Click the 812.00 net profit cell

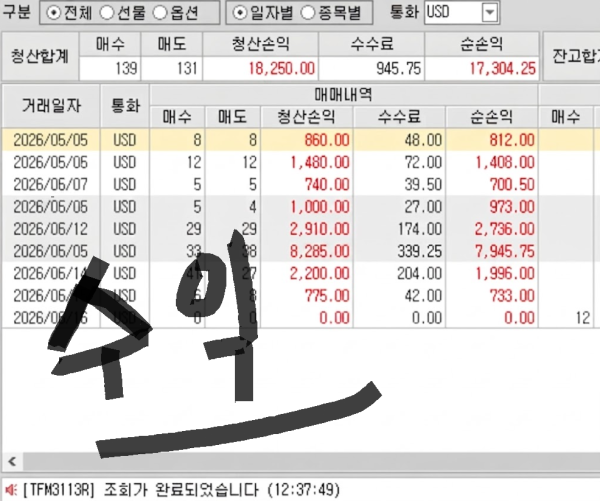[492, 140]
